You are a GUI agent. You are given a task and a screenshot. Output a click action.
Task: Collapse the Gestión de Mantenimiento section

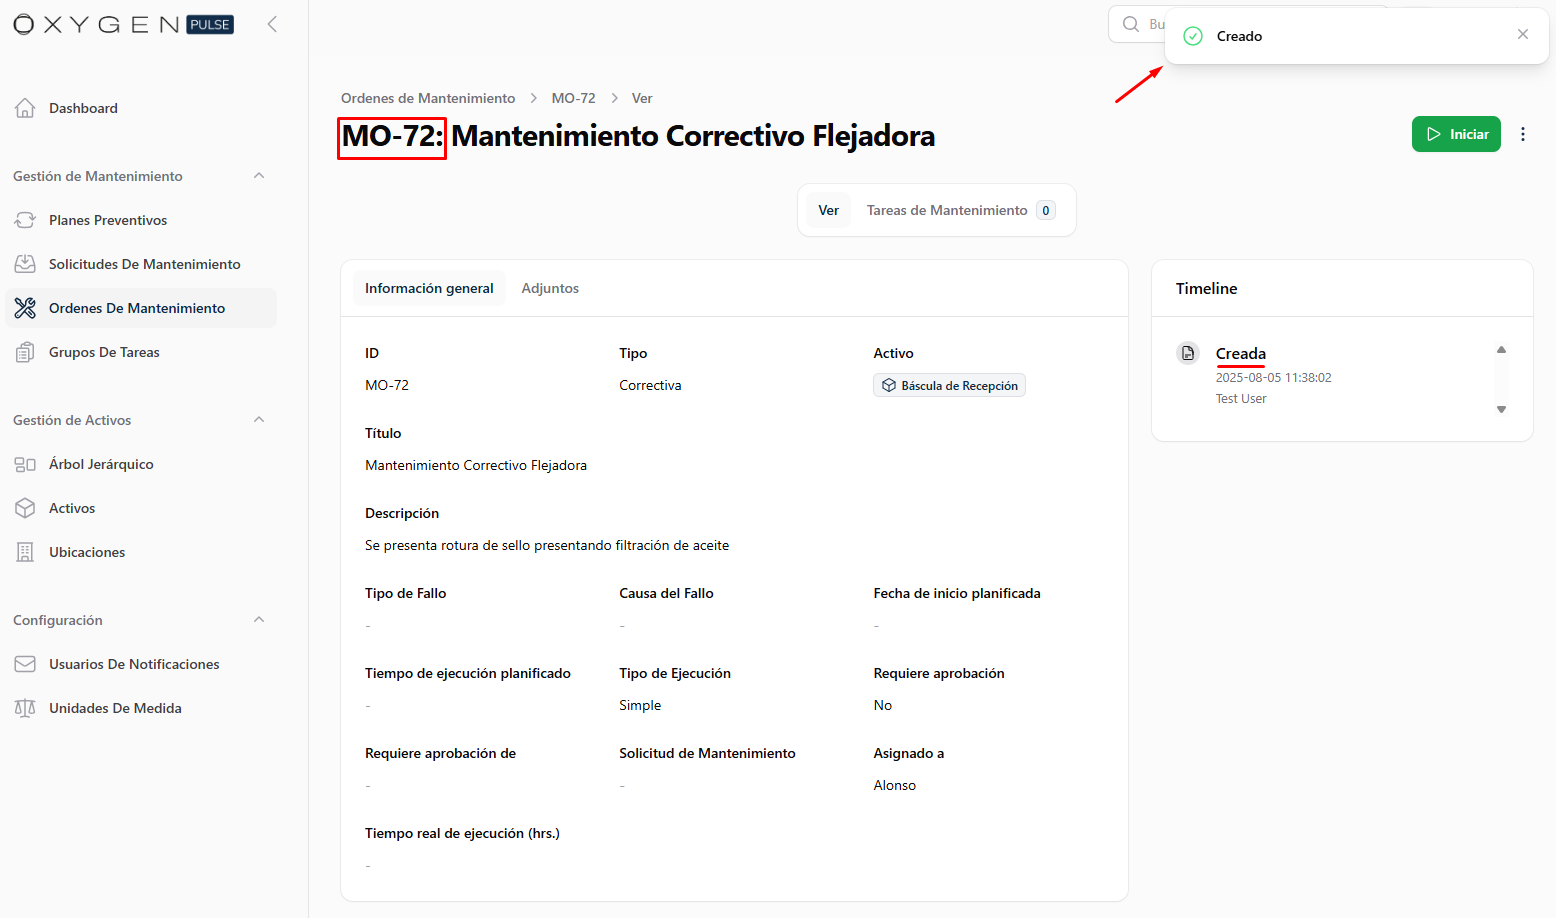259,176
